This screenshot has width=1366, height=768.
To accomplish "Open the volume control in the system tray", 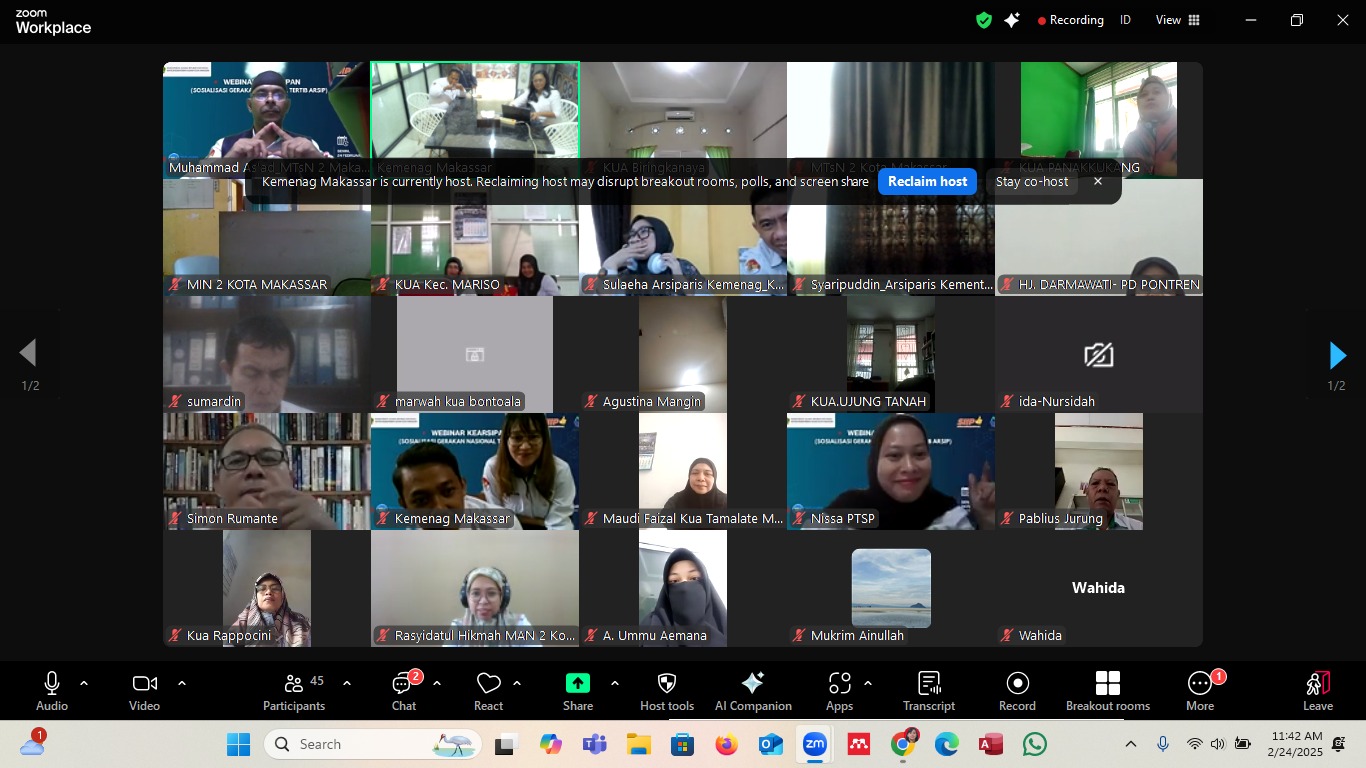I will coord(1217,744).
